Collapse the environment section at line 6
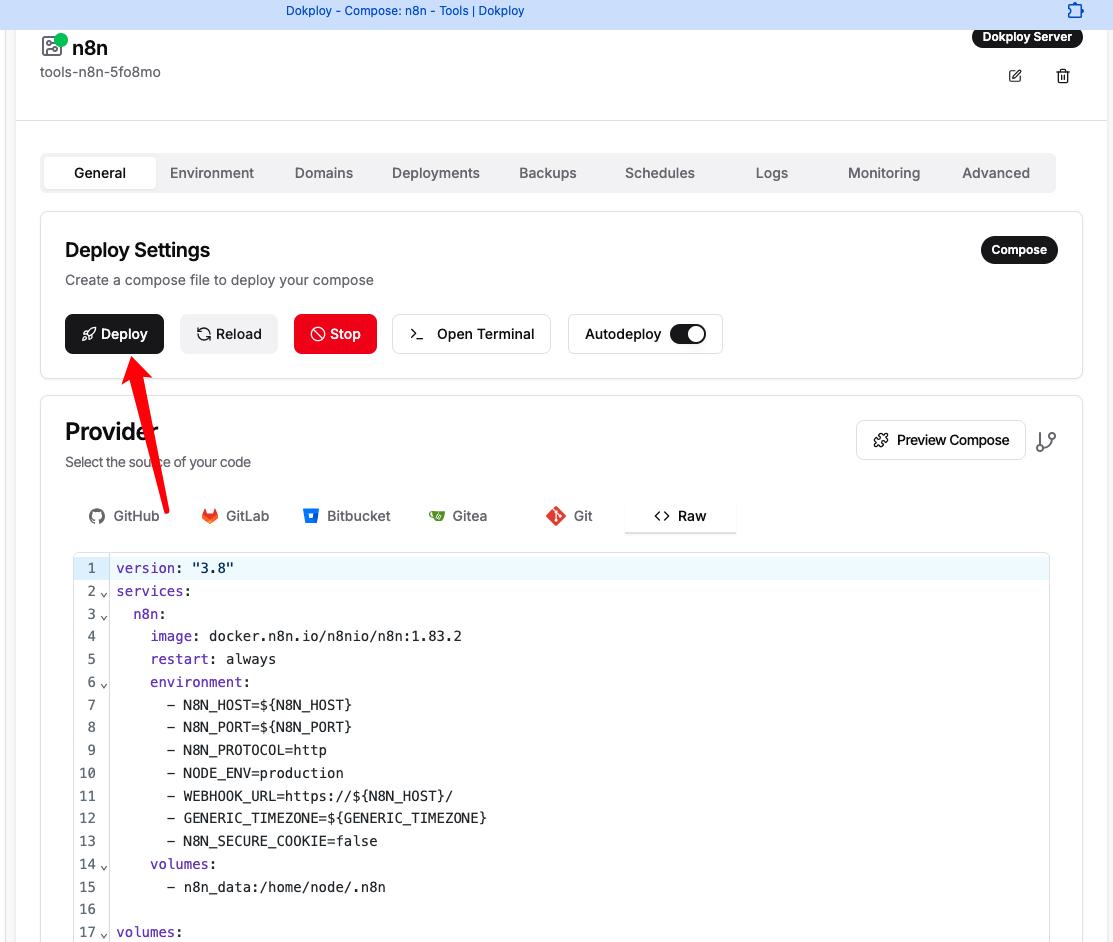This screenshot has height=942, width=1113. pos(104,684)
